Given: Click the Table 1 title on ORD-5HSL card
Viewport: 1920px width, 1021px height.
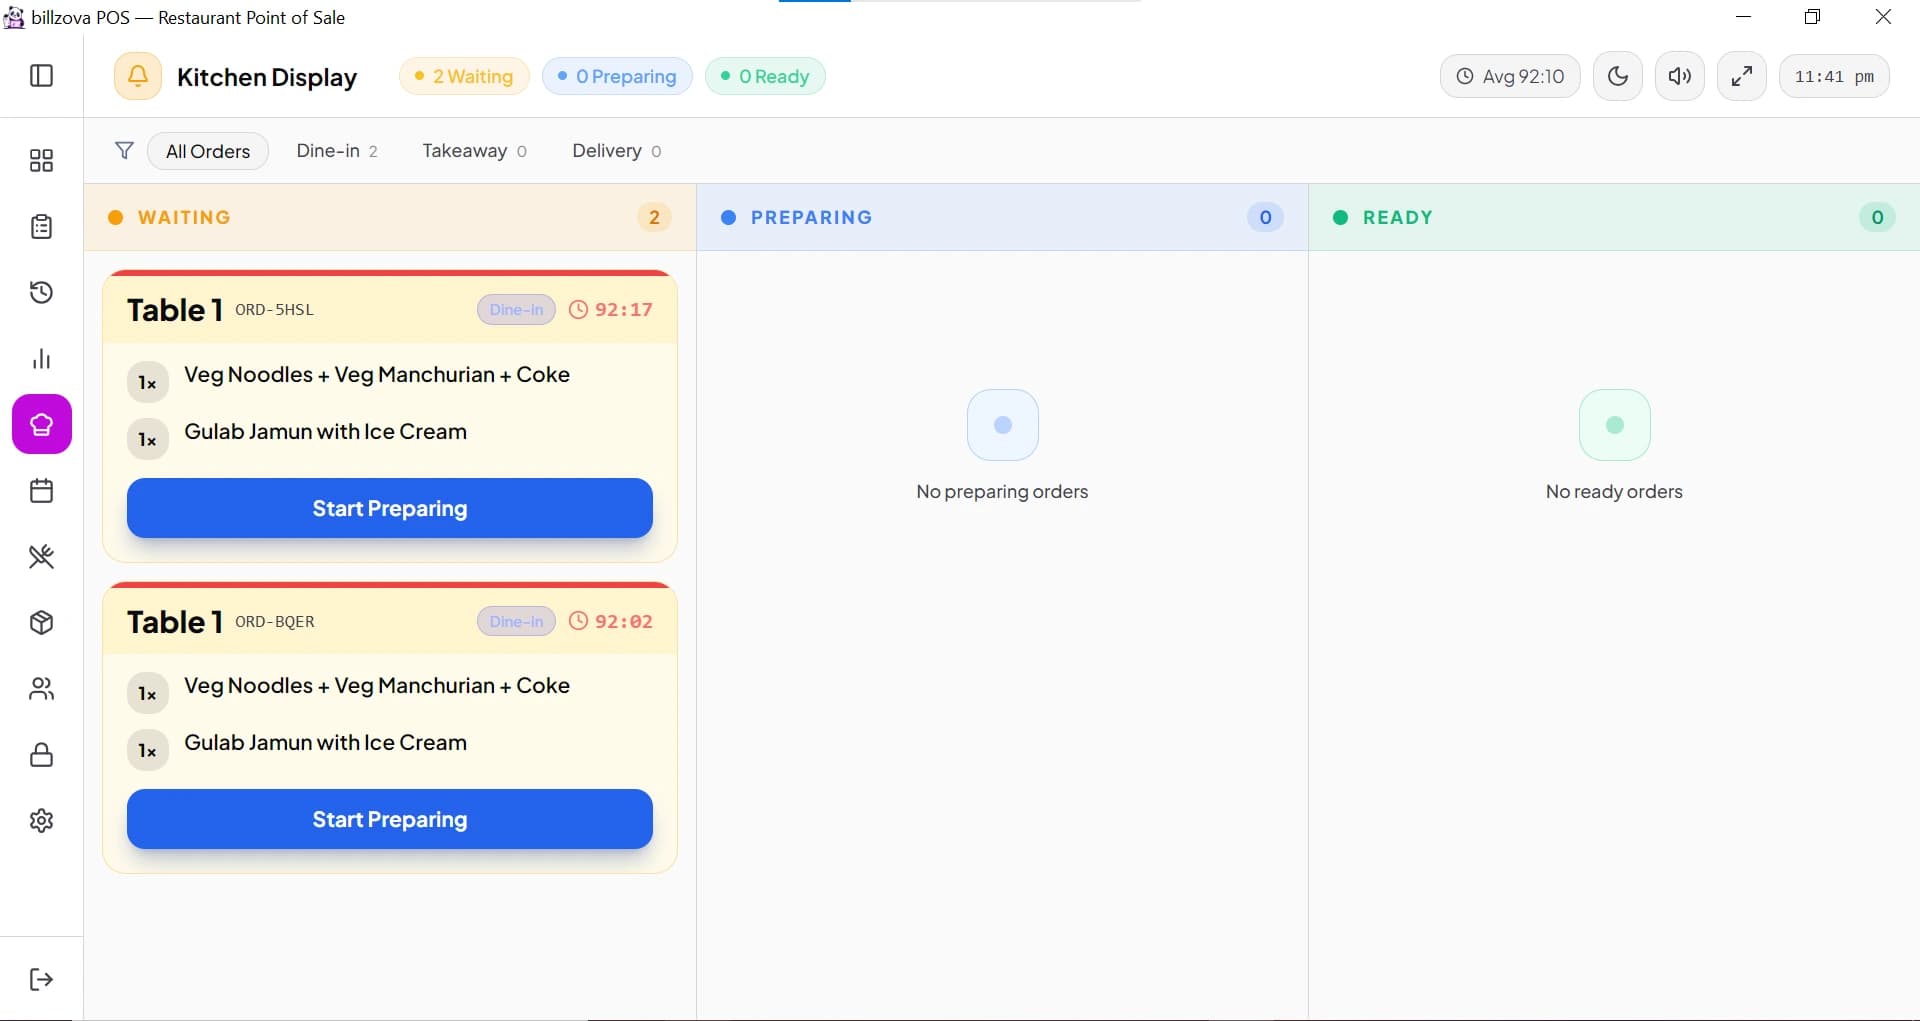Looking at the screenshot, I should (x=175, y=310).
